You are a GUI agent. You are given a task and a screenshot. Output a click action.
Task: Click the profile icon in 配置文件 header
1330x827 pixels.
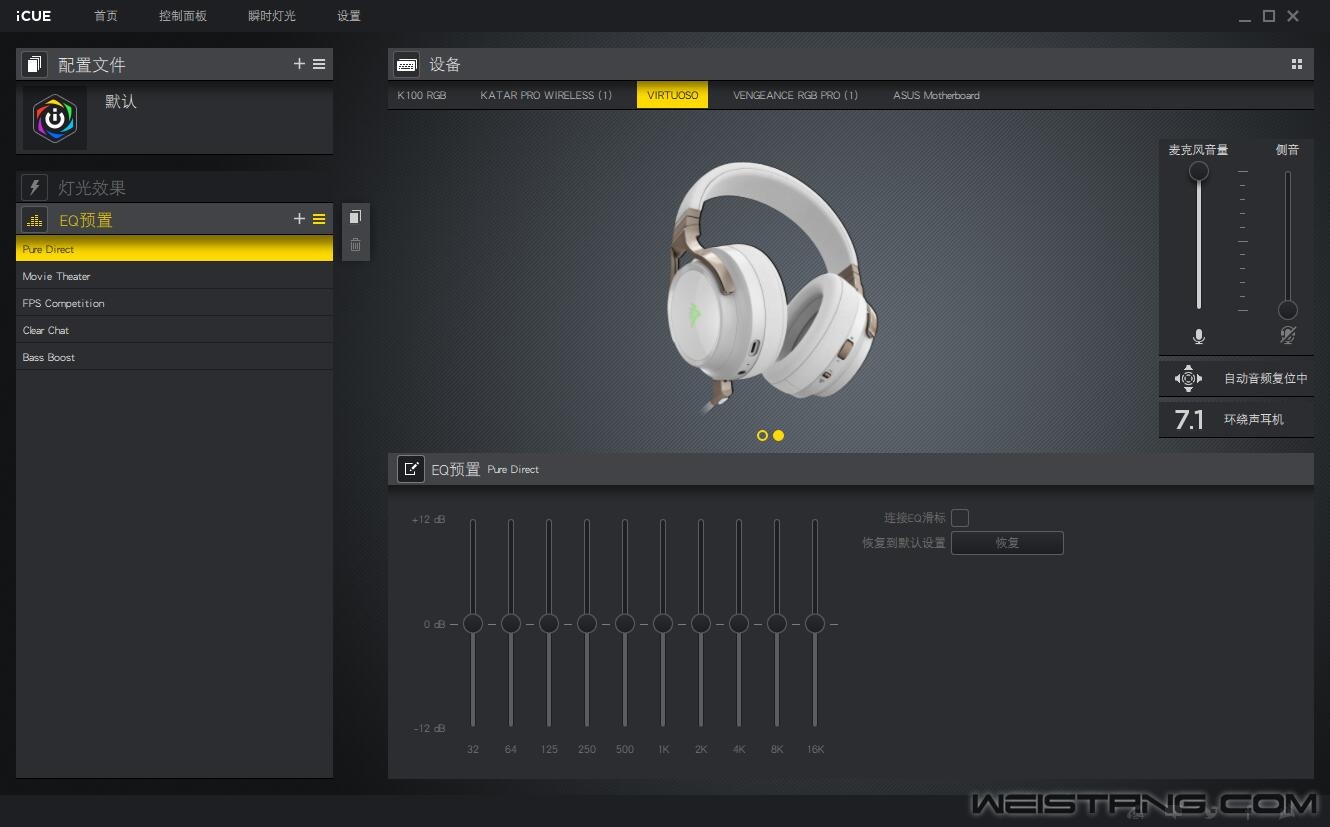pyautogui.click(x=35, y=64)
